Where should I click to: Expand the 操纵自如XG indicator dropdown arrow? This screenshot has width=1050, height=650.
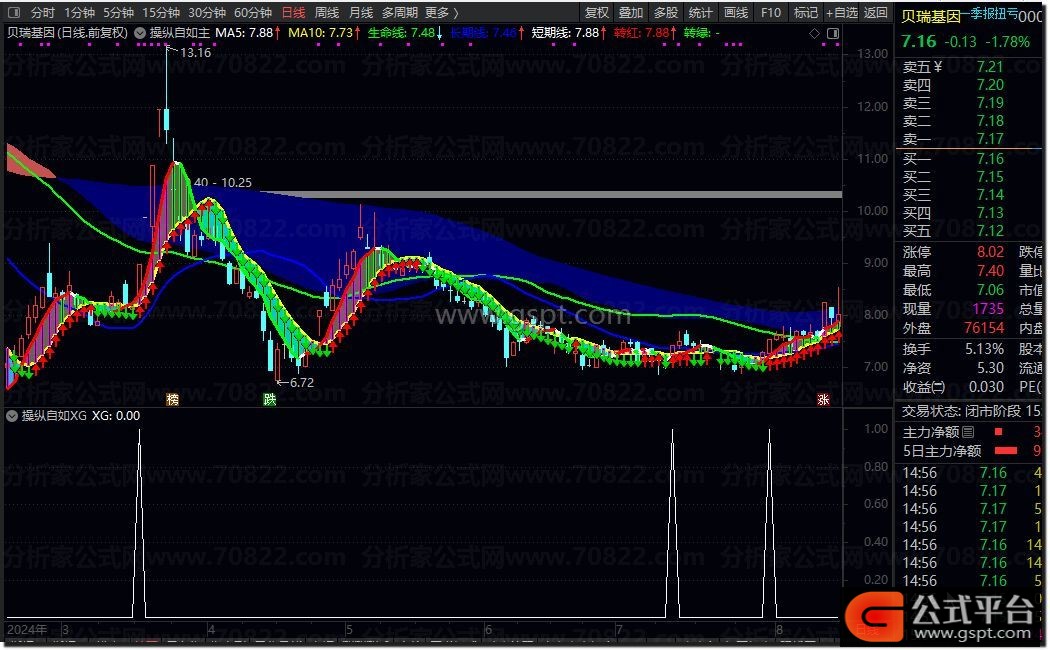coord(12,416)
